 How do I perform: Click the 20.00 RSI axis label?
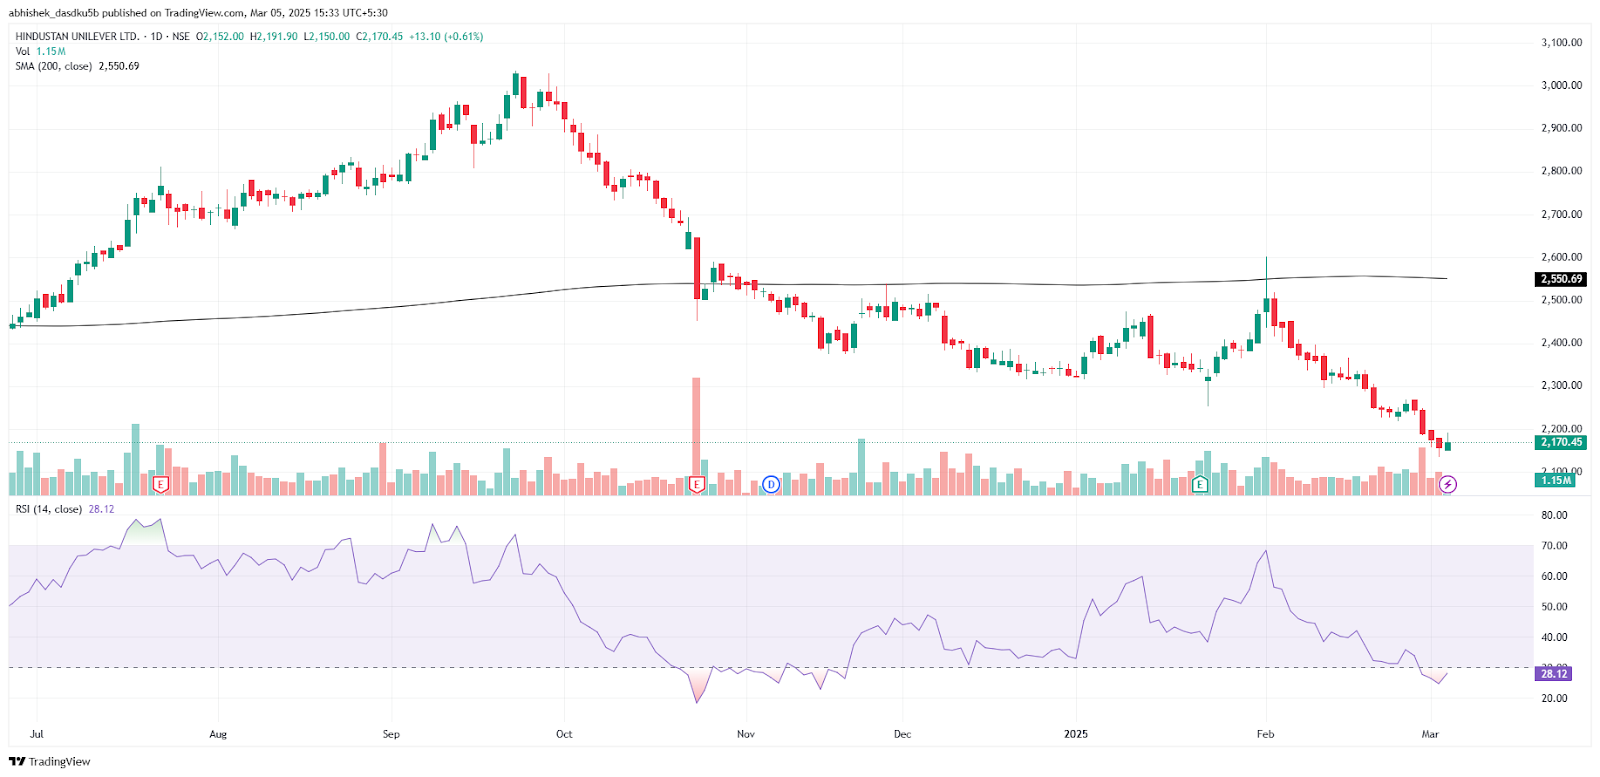pos(1554,698)
